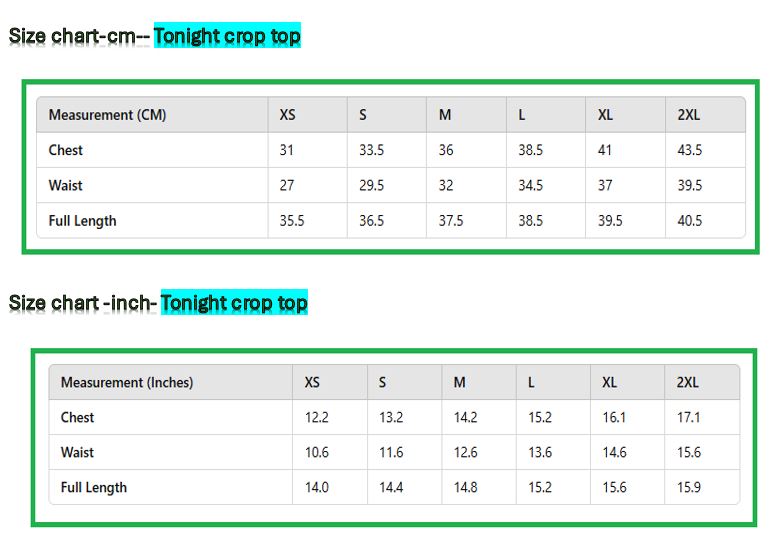Select the Chest row label in cm table
Viewport: 776px width, 552px height.
click(x=66, y=150)
